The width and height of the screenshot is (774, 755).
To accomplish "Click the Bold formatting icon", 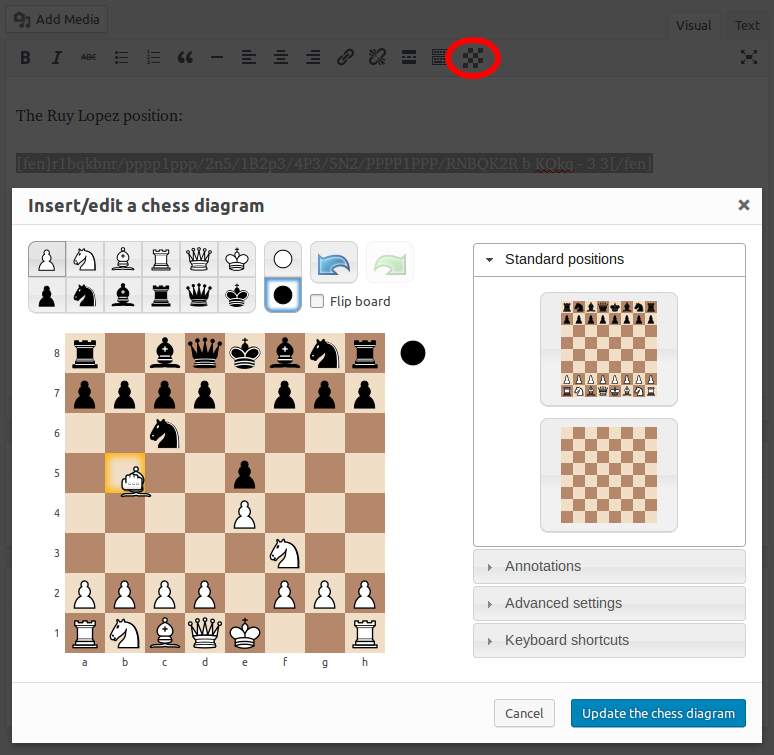I will (x=25, y=58).
